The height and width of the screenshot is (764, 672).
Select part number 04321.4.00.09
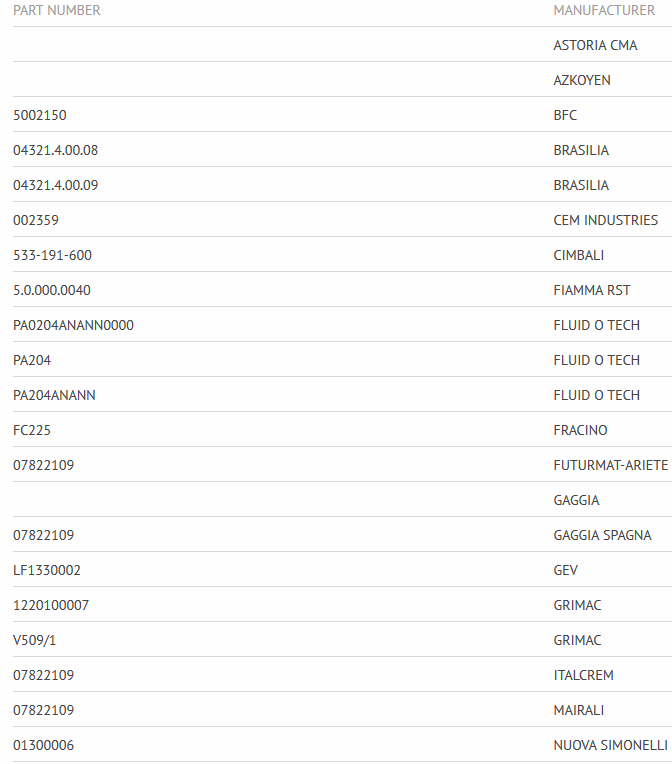pos(56,185)
